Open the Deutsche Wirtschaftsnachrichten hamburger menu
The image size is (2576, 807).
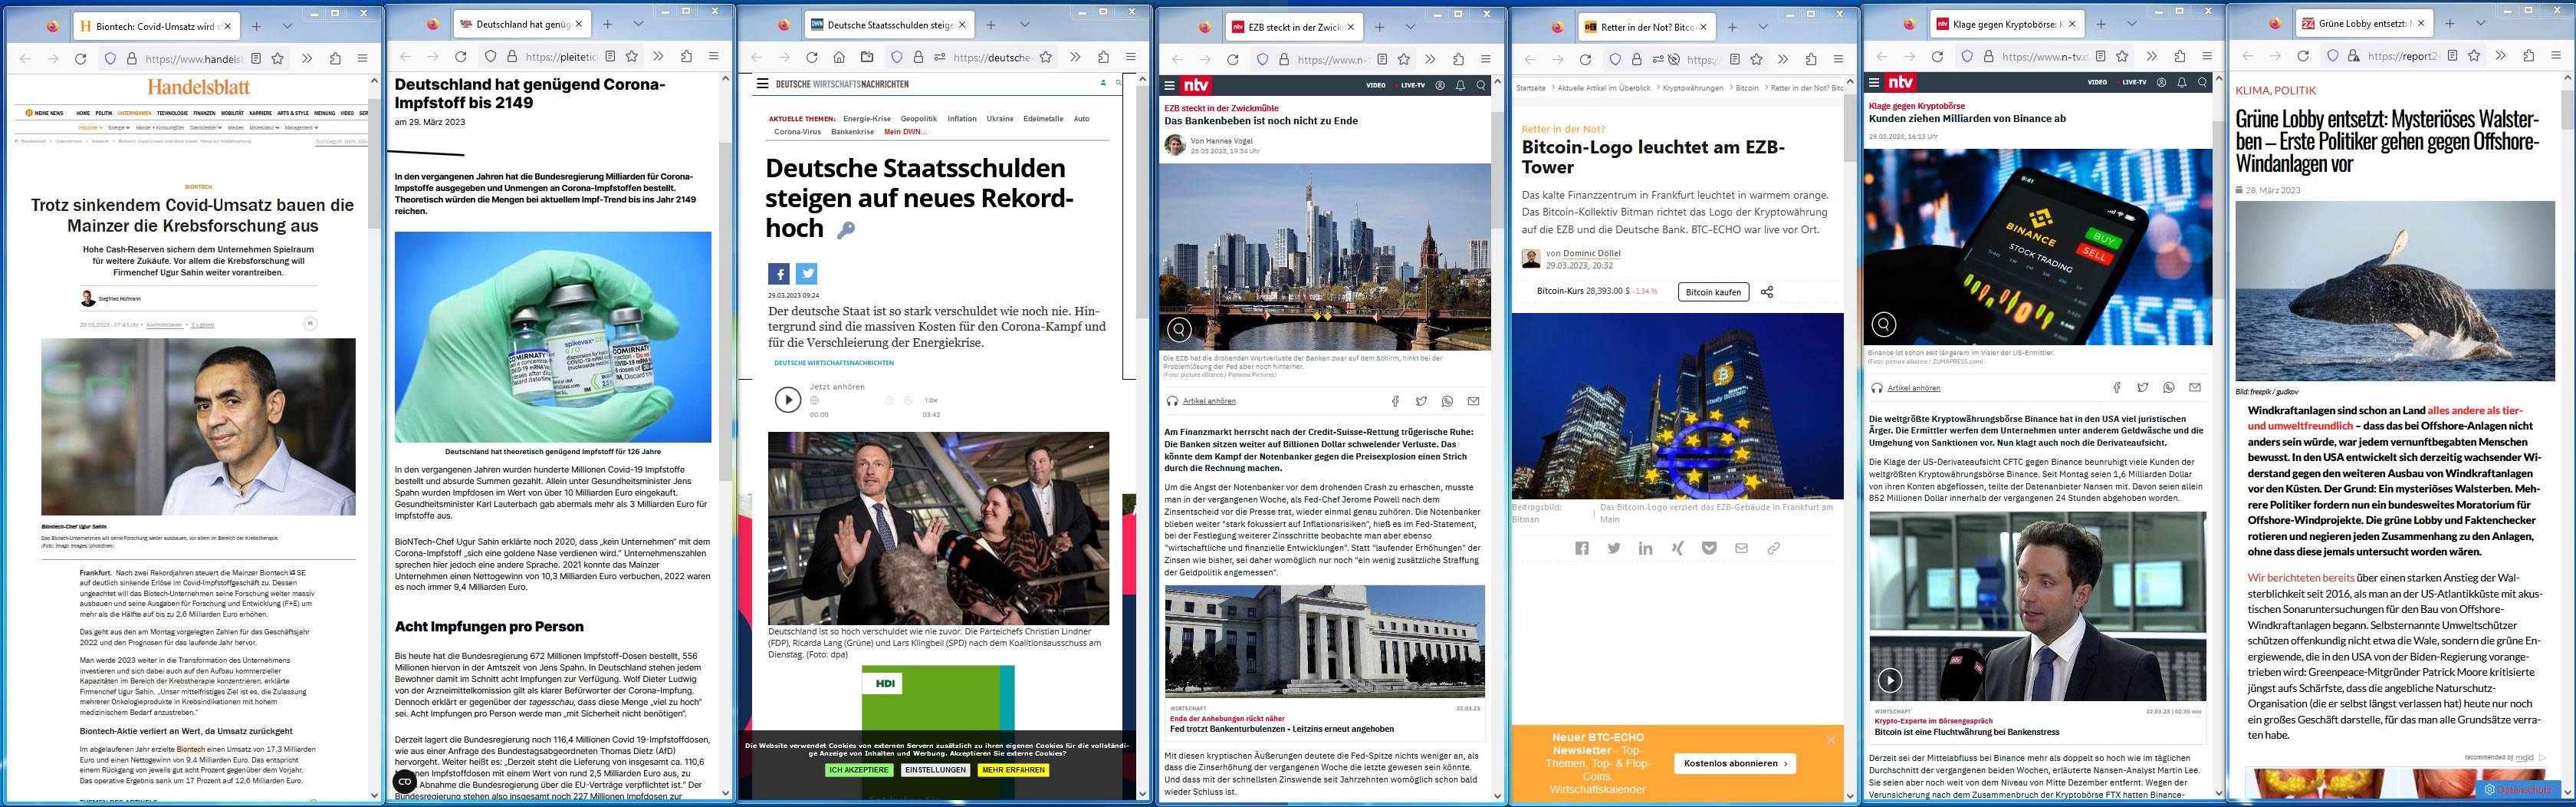click(x=762, y=84)
